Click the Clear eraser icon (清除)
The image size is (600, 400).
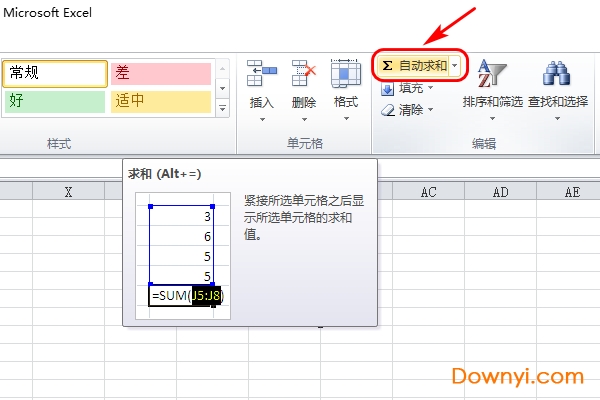(389, 109)
